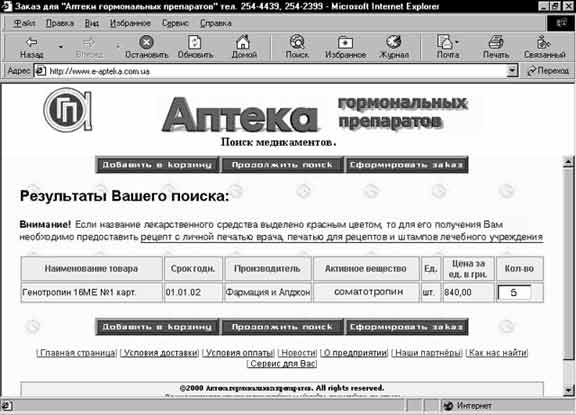Open Наши партнёры link
The width and height of the screenshot is (576, 415).
(x=428, y=353)
